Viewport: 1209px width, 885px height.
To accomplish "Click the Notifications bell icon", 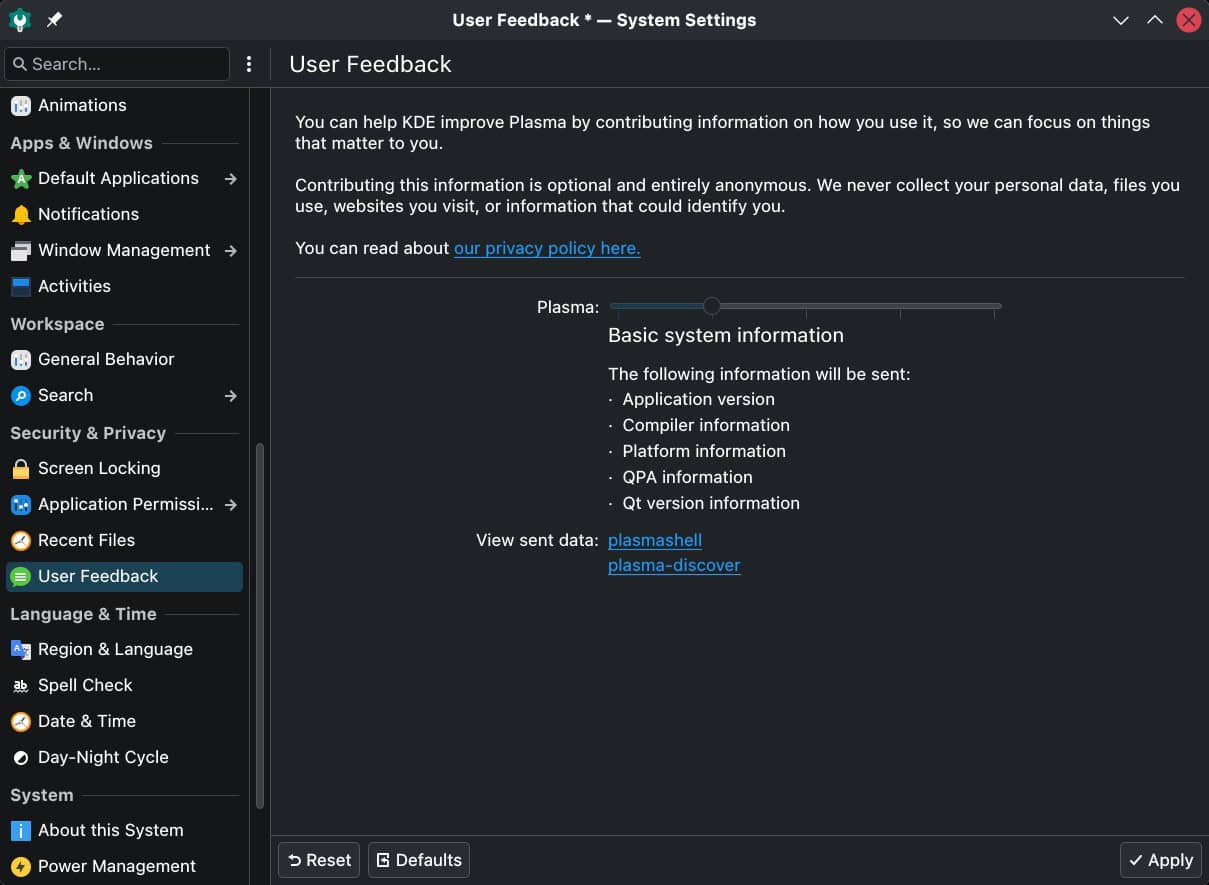I will coord(20,214).
